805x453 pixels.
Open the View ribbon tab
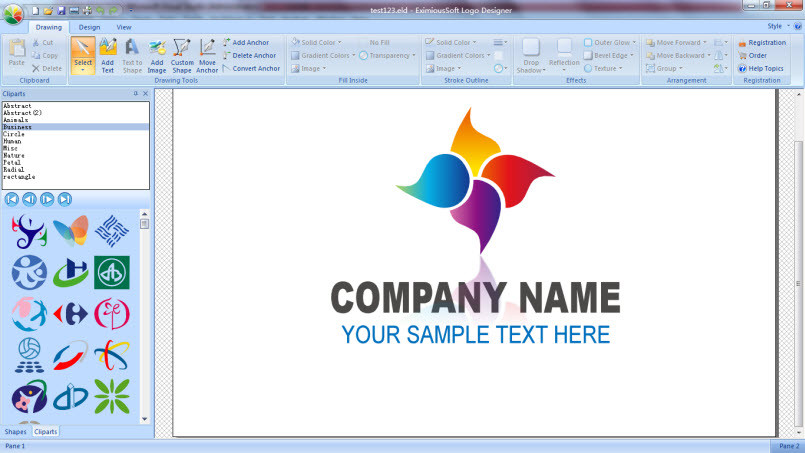coord(124,27)
